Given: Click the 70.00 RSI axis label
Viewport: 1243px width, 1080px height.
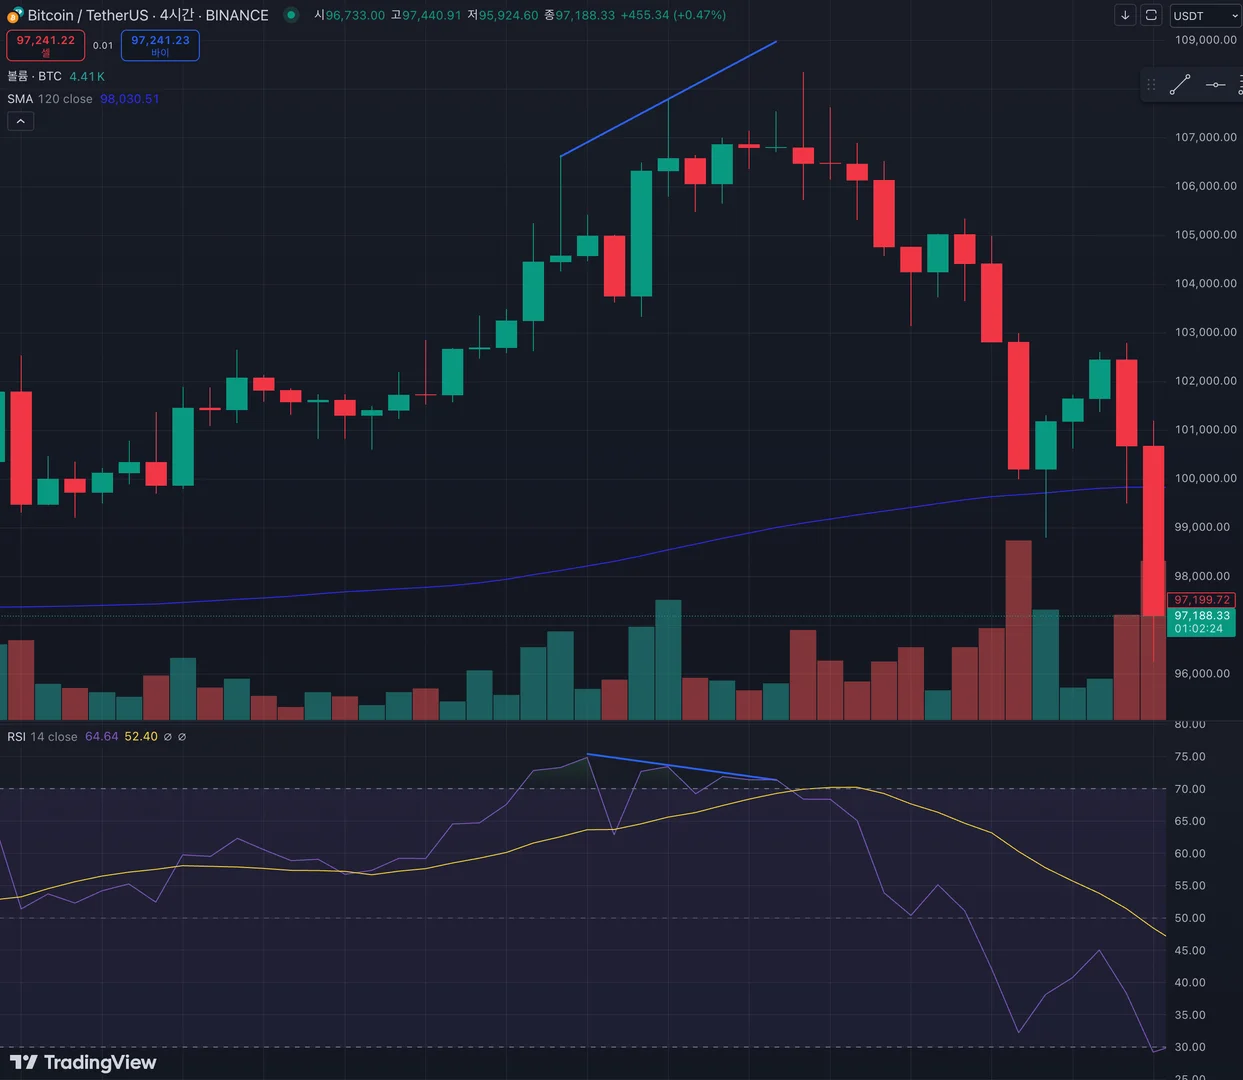Looking at the screenshot, I should click(1189, 789).
